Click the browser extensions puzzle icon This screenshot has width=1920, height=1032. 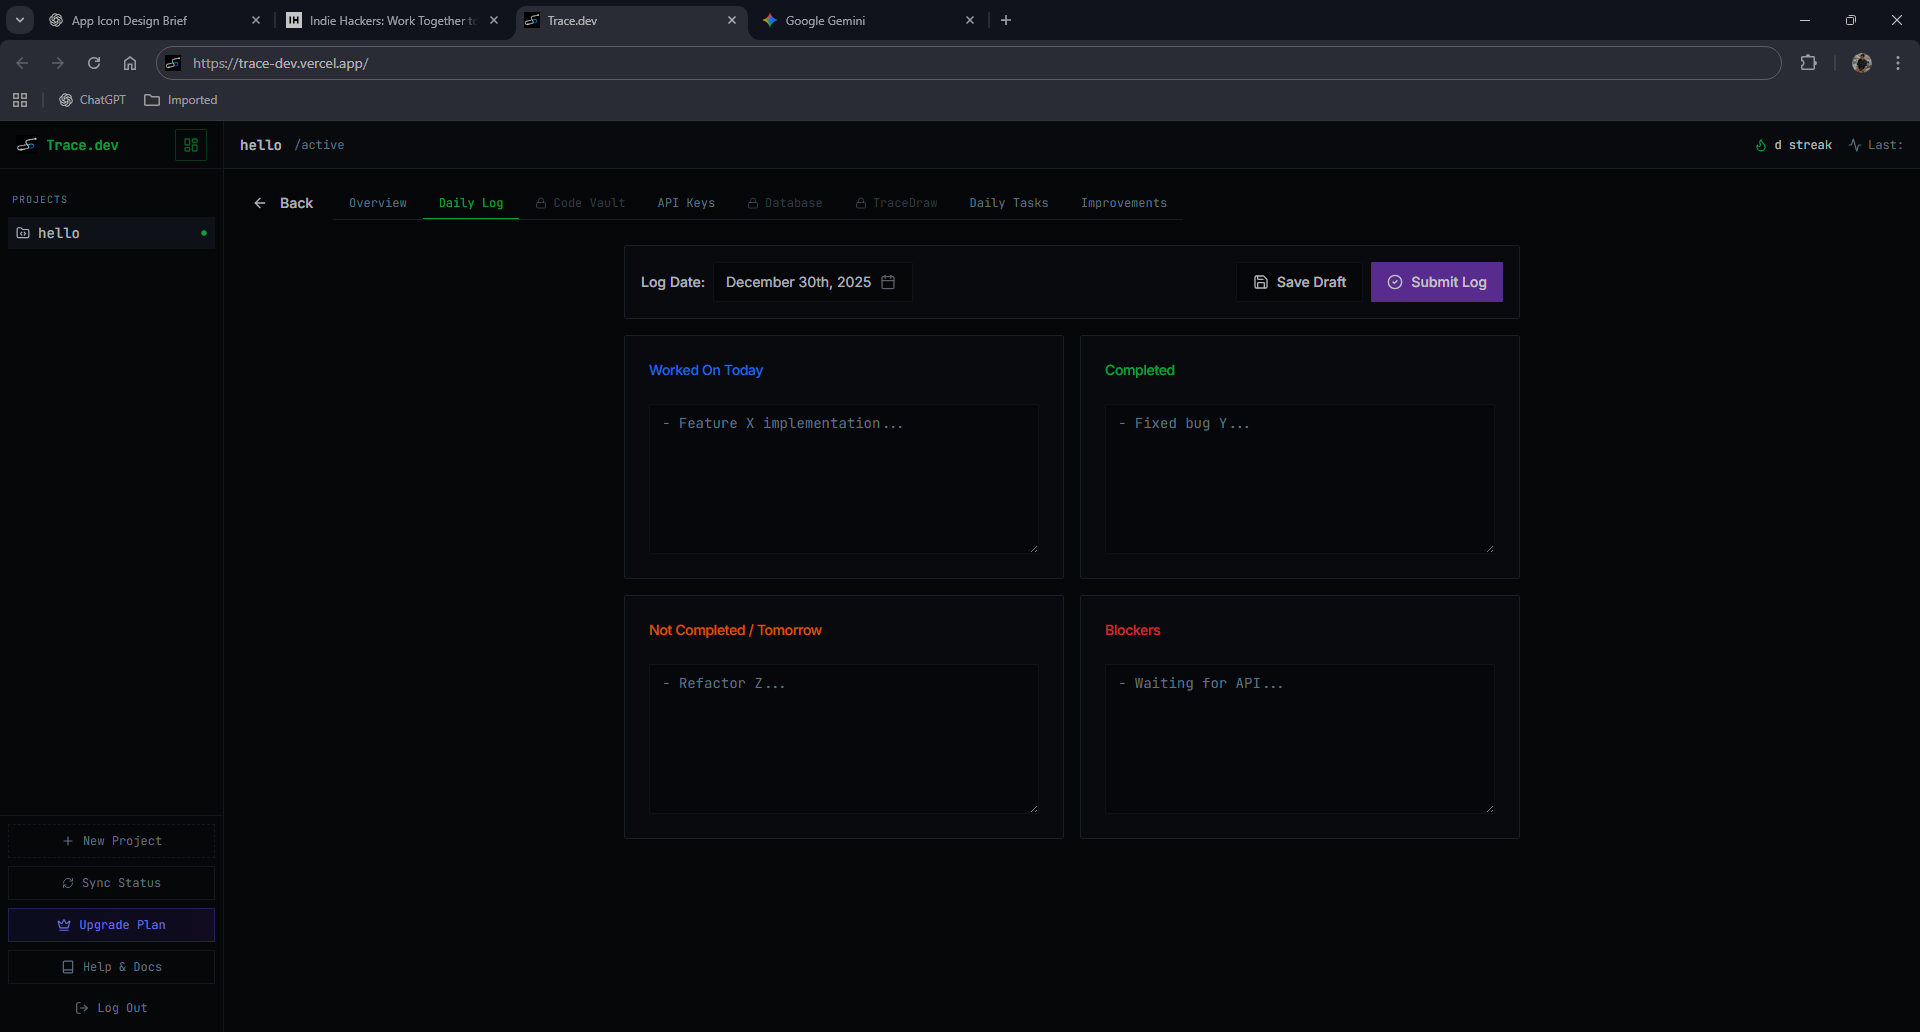tap(1809, 62)
